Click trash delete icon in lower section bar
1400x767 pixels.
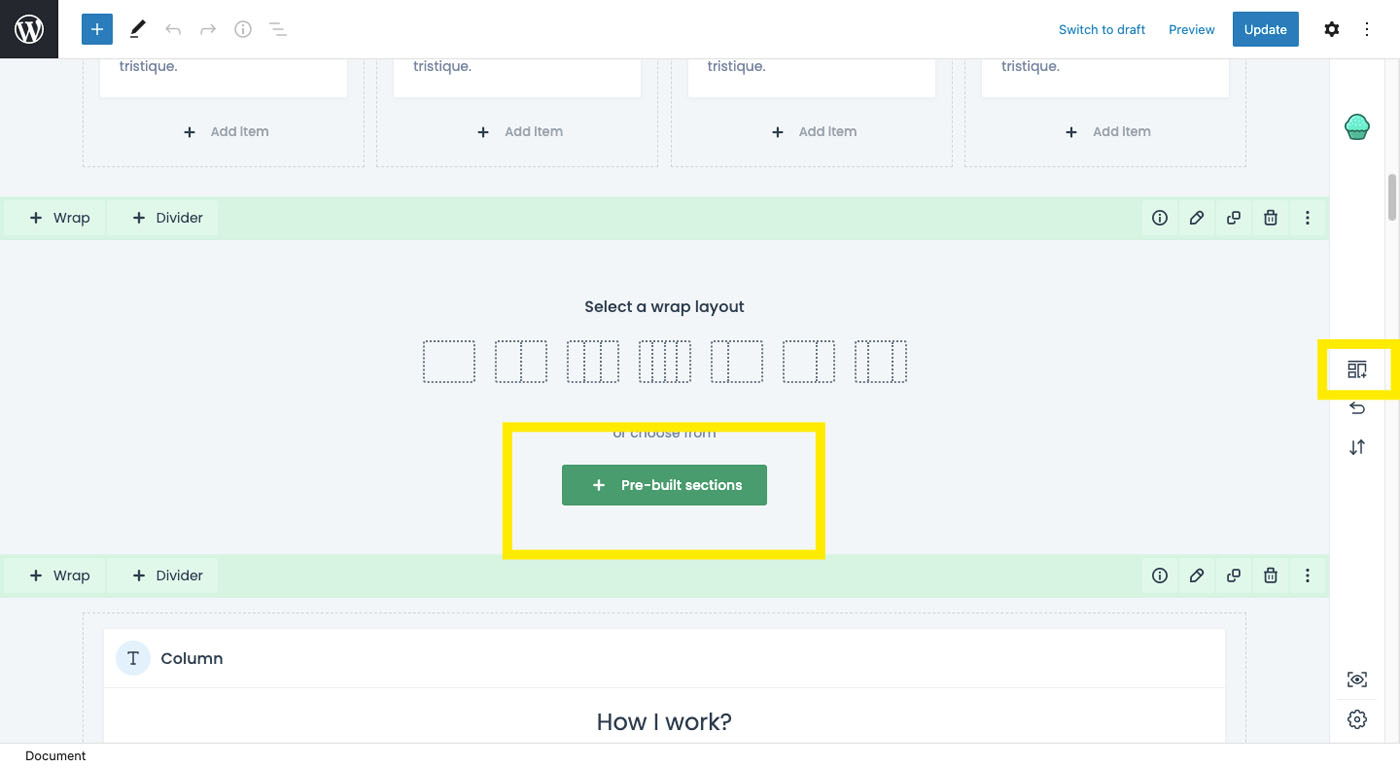[1271, 576]
